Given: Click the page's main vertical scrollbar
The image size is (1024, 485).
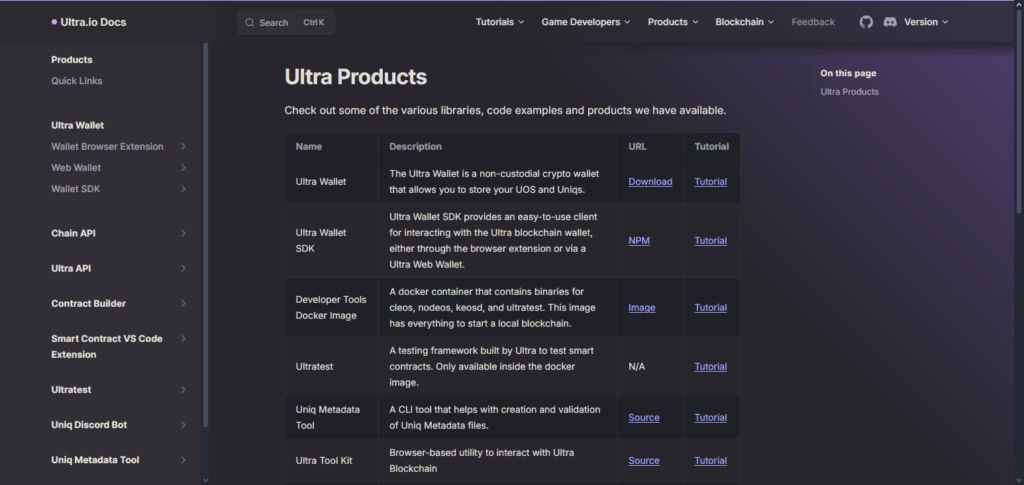Looking at the screenshot, I should pos(1019,111).
